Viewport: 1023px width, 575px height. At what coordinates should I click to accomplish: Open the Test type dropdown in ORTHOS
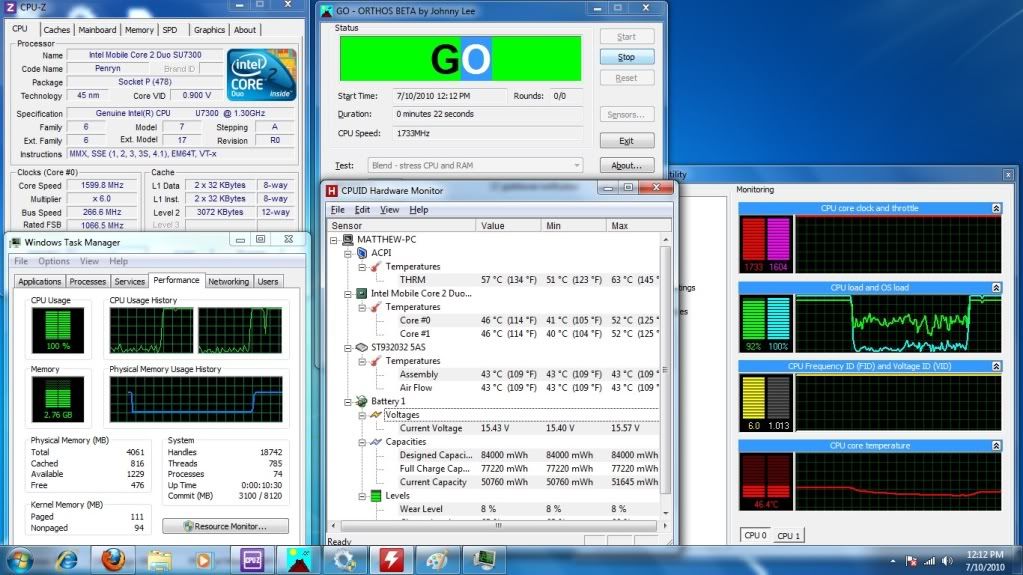[x=475, y=165]
